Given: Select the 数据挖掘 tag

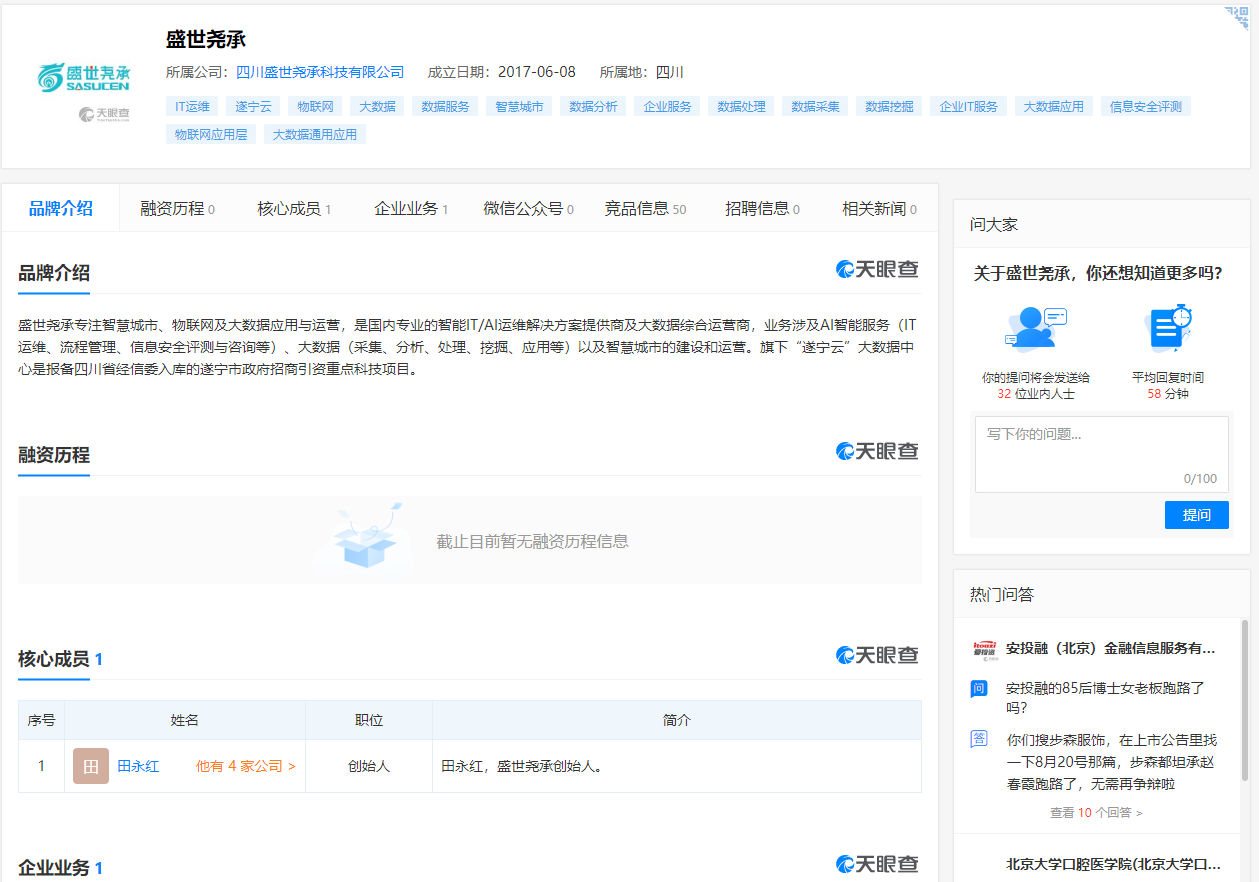Looking at the screenshot, I should tap(889, 106).
